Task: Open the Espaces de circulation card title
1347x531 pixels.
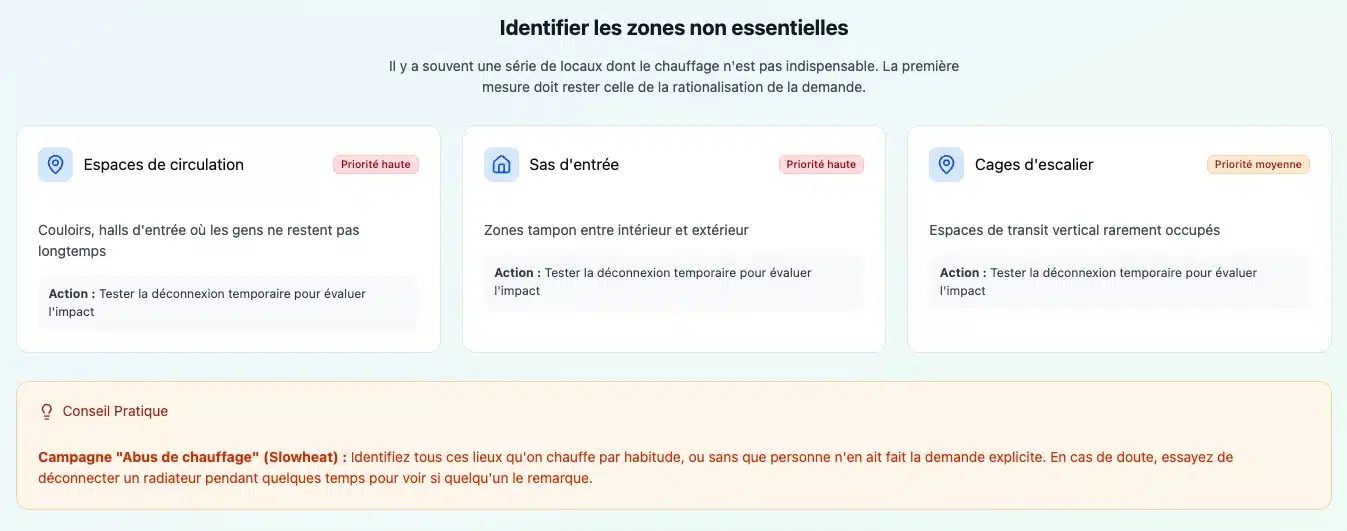Action: pyautogui.click(x=164, y=165)
